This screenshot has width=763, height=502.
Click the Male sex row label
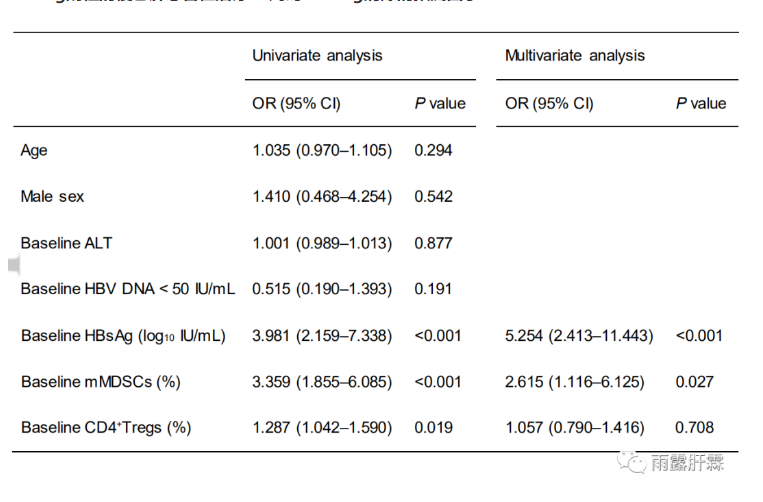[x=52, y=197]
